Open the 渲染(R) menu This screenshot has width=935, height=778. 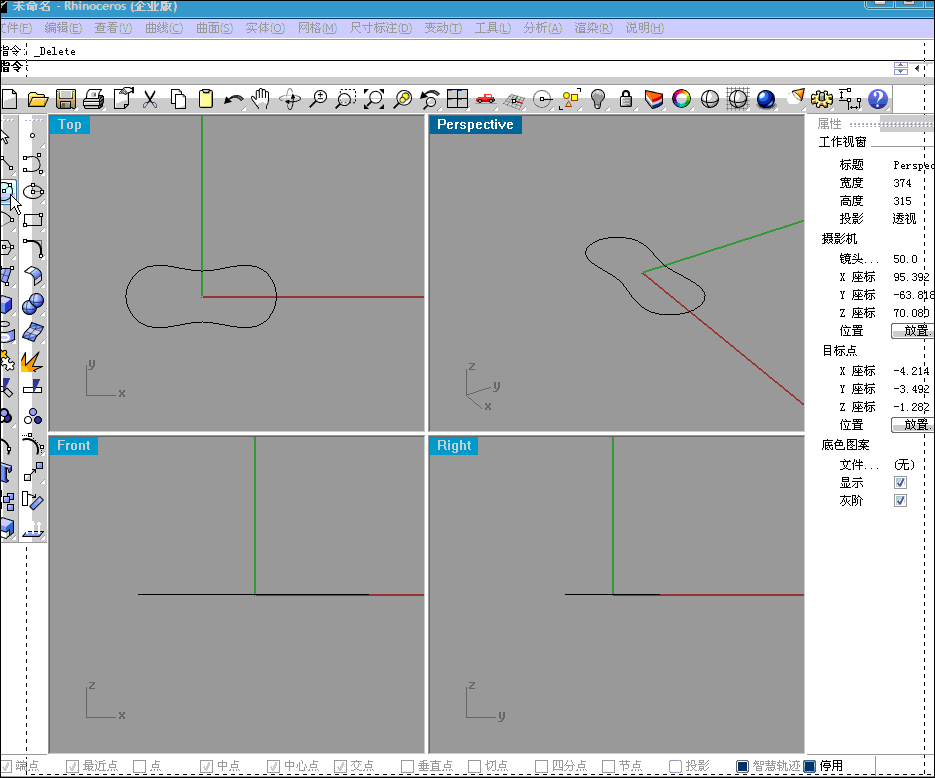pos(594,28)
